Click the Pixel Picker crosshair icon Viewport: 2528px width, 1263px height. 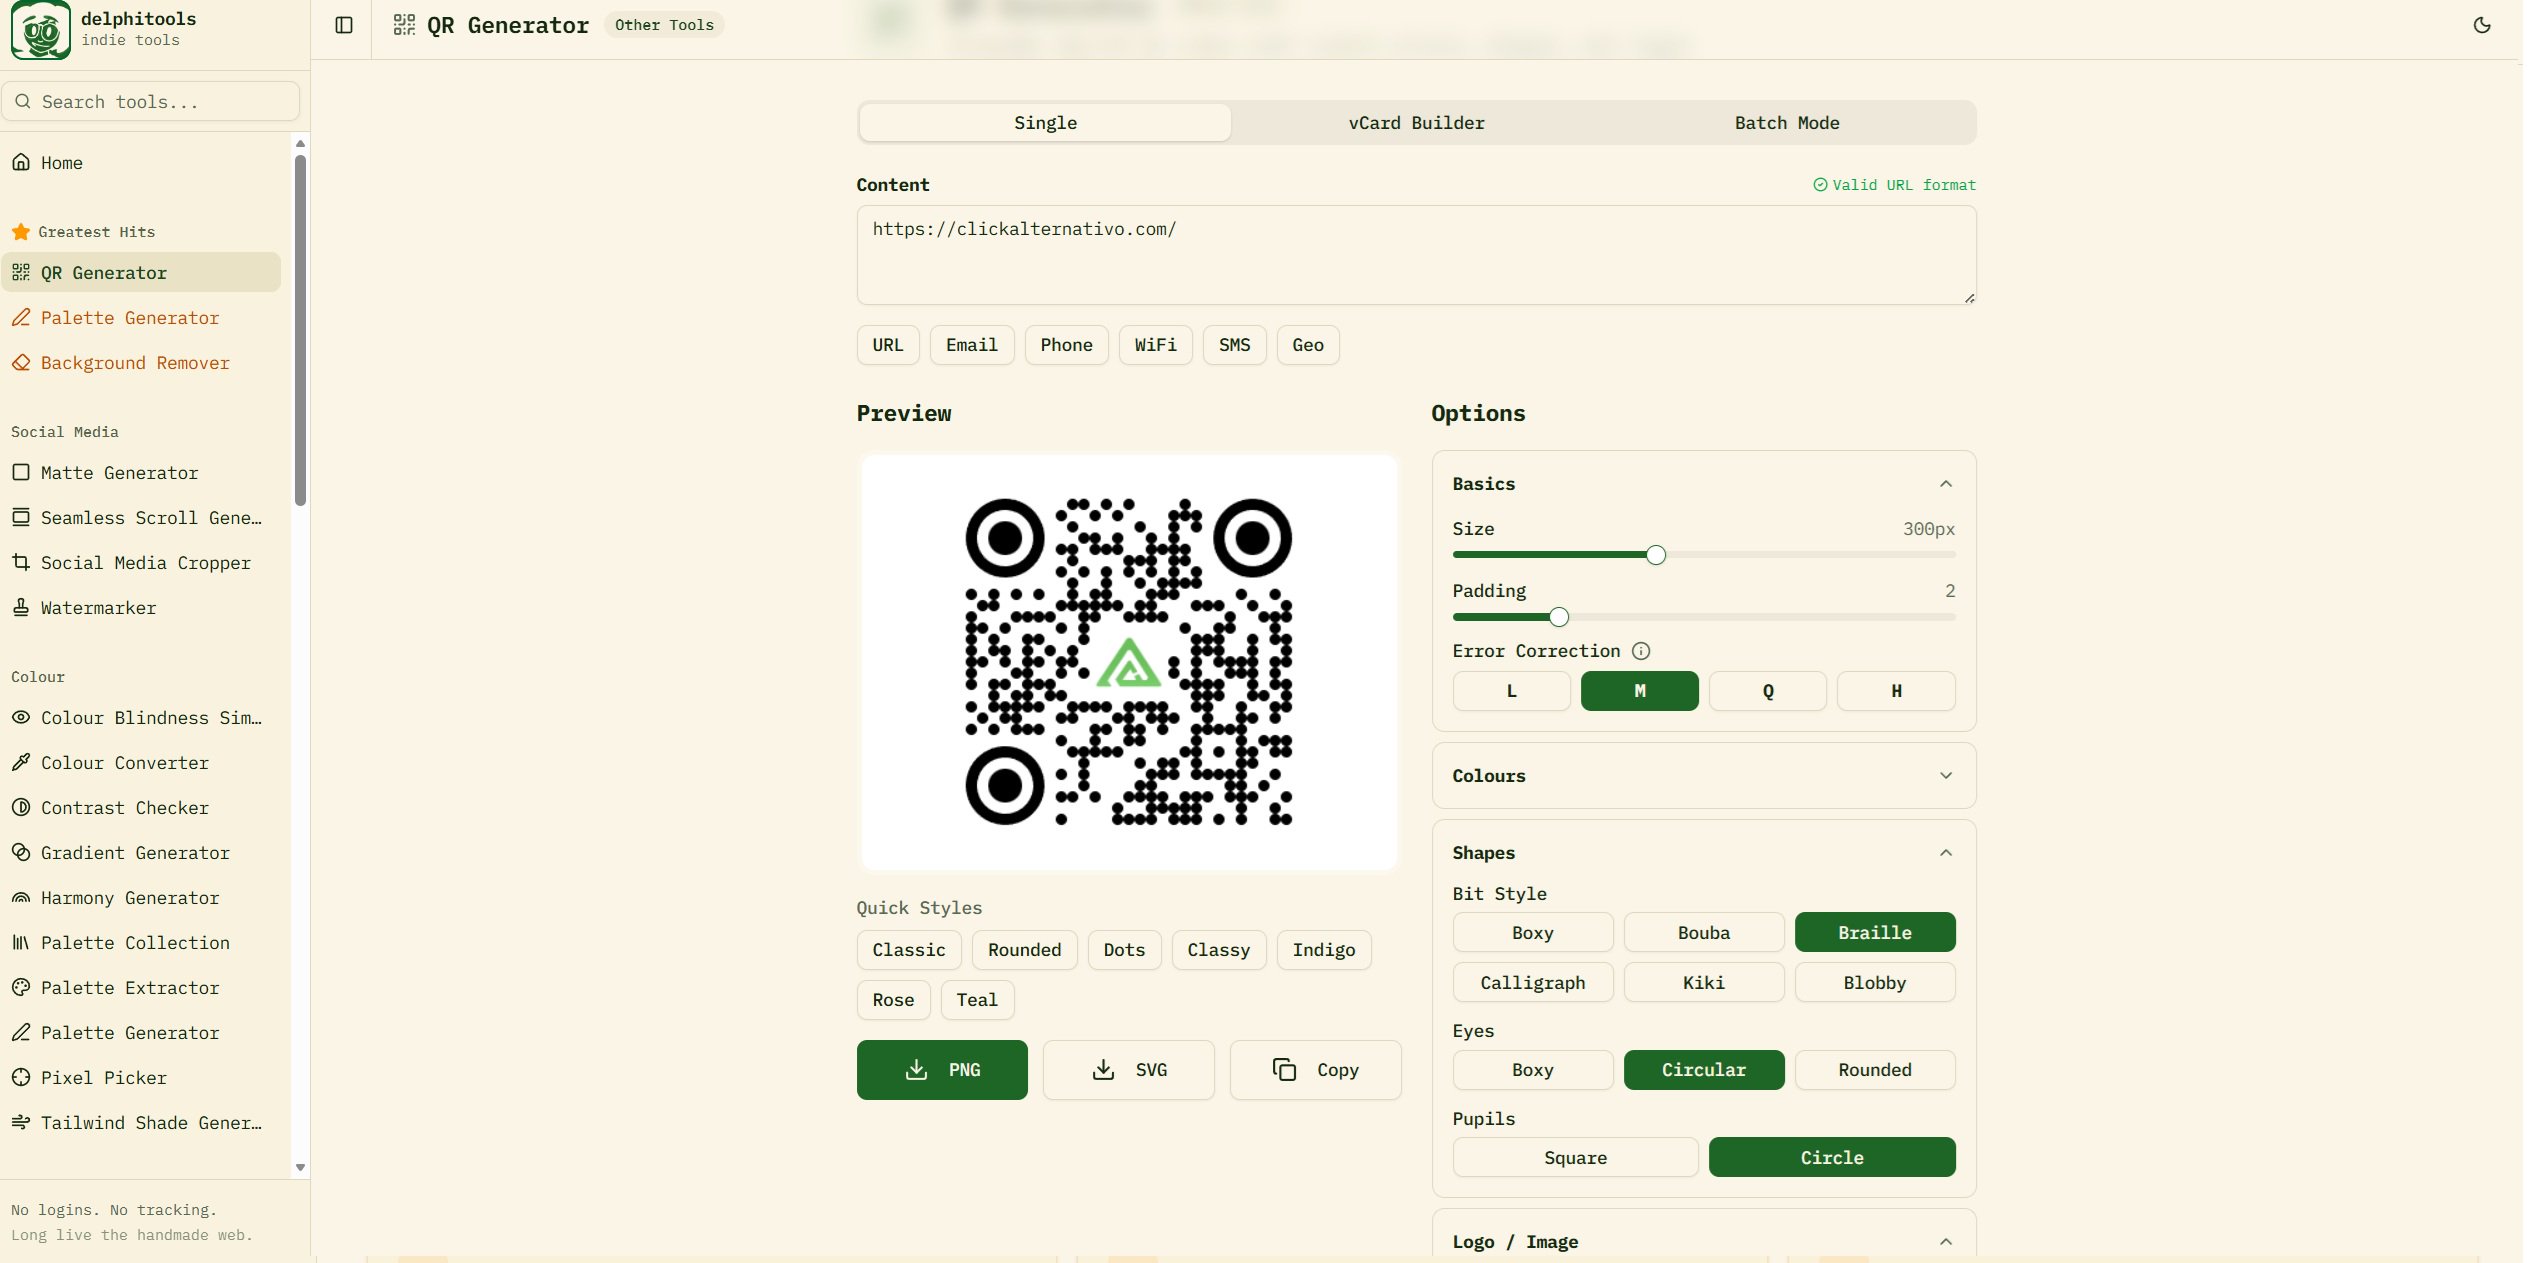(21, 1077)
